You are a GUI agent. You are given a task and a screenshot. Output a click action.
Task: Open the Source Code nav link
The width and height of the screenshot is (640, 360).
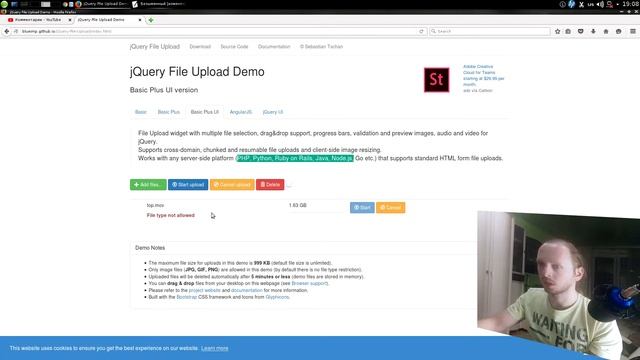click(x=234, y=47)
